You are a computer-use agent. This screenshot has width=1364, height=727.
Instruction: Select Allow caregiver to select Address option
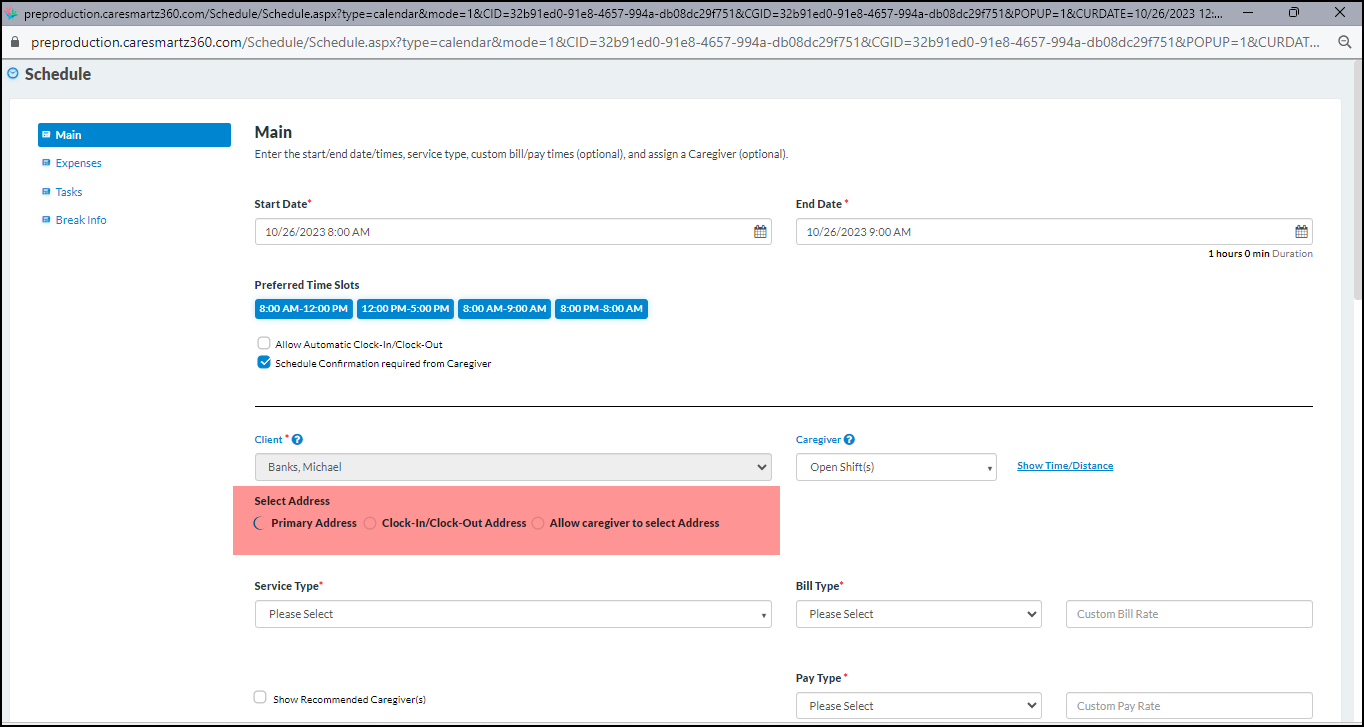coord(538,523)
